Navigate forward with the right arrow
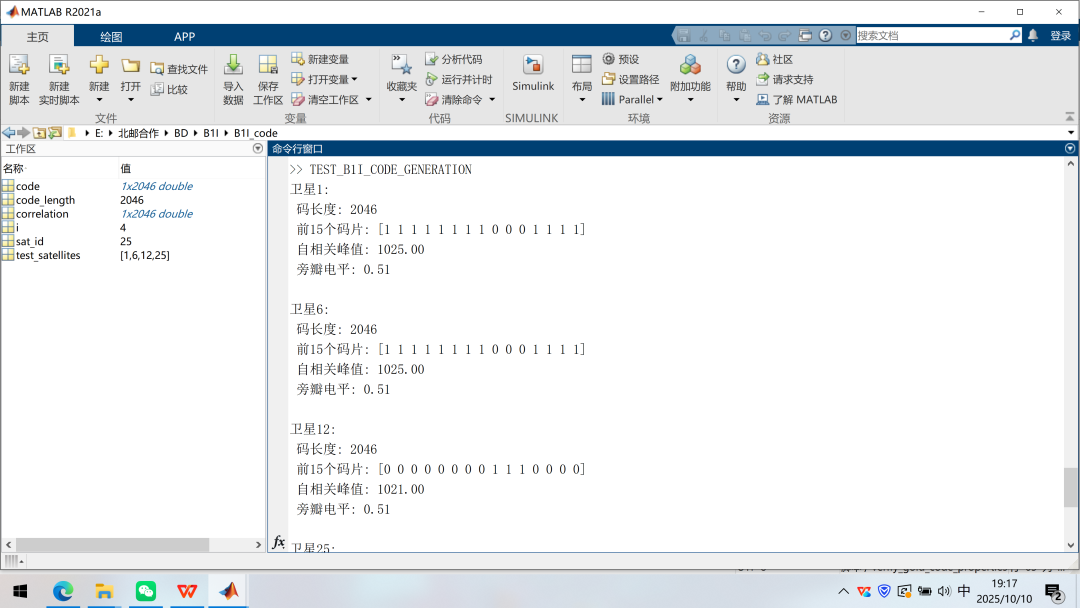 tap(23, 133)
